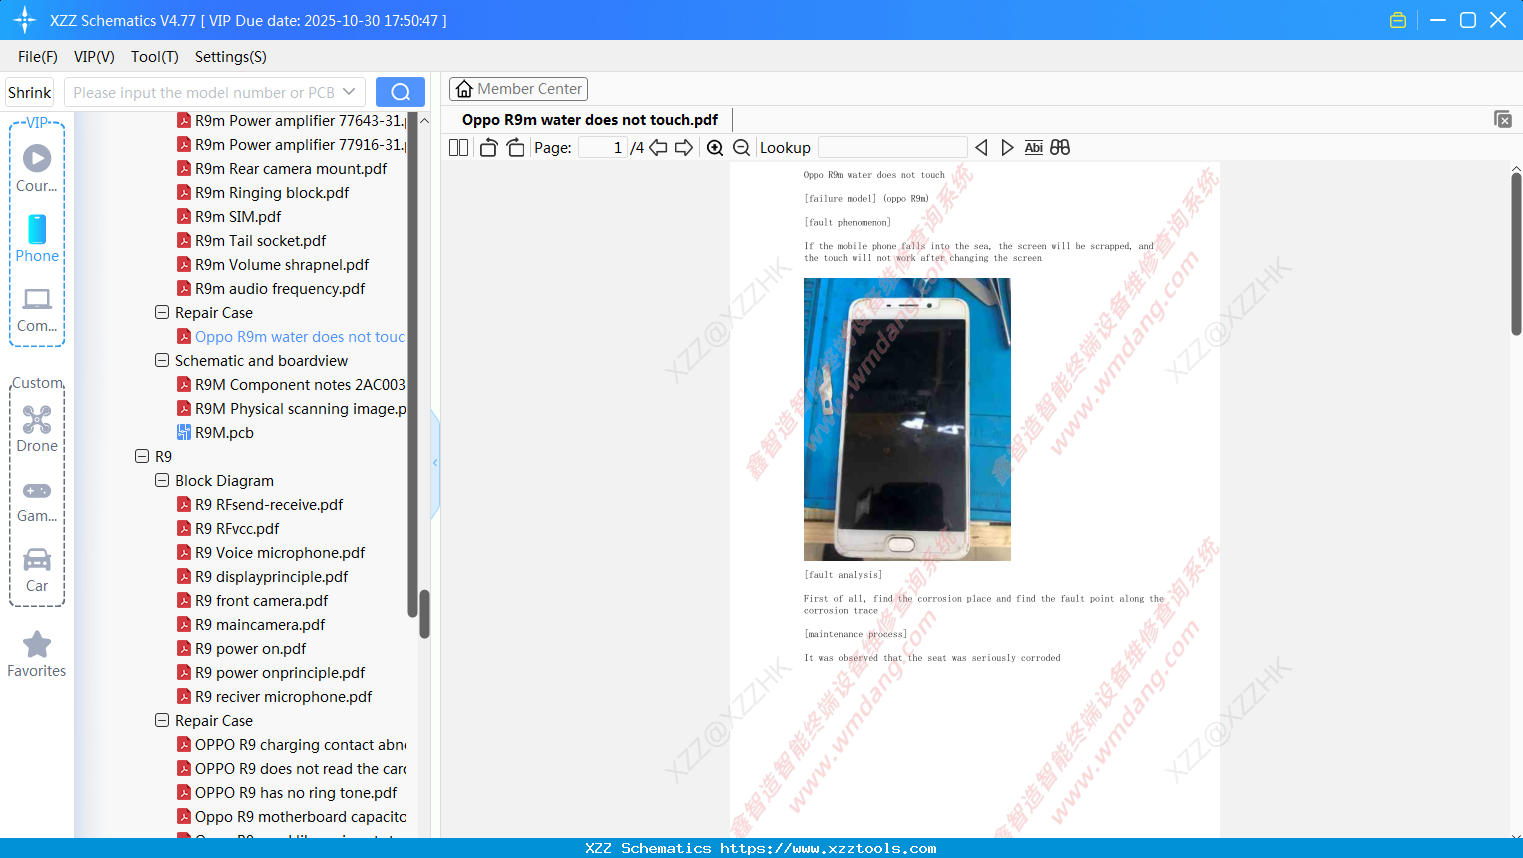The width and height of the screenshot is (1523, 858).
Task: Open the File(F) menu
Action: (38, 57)
